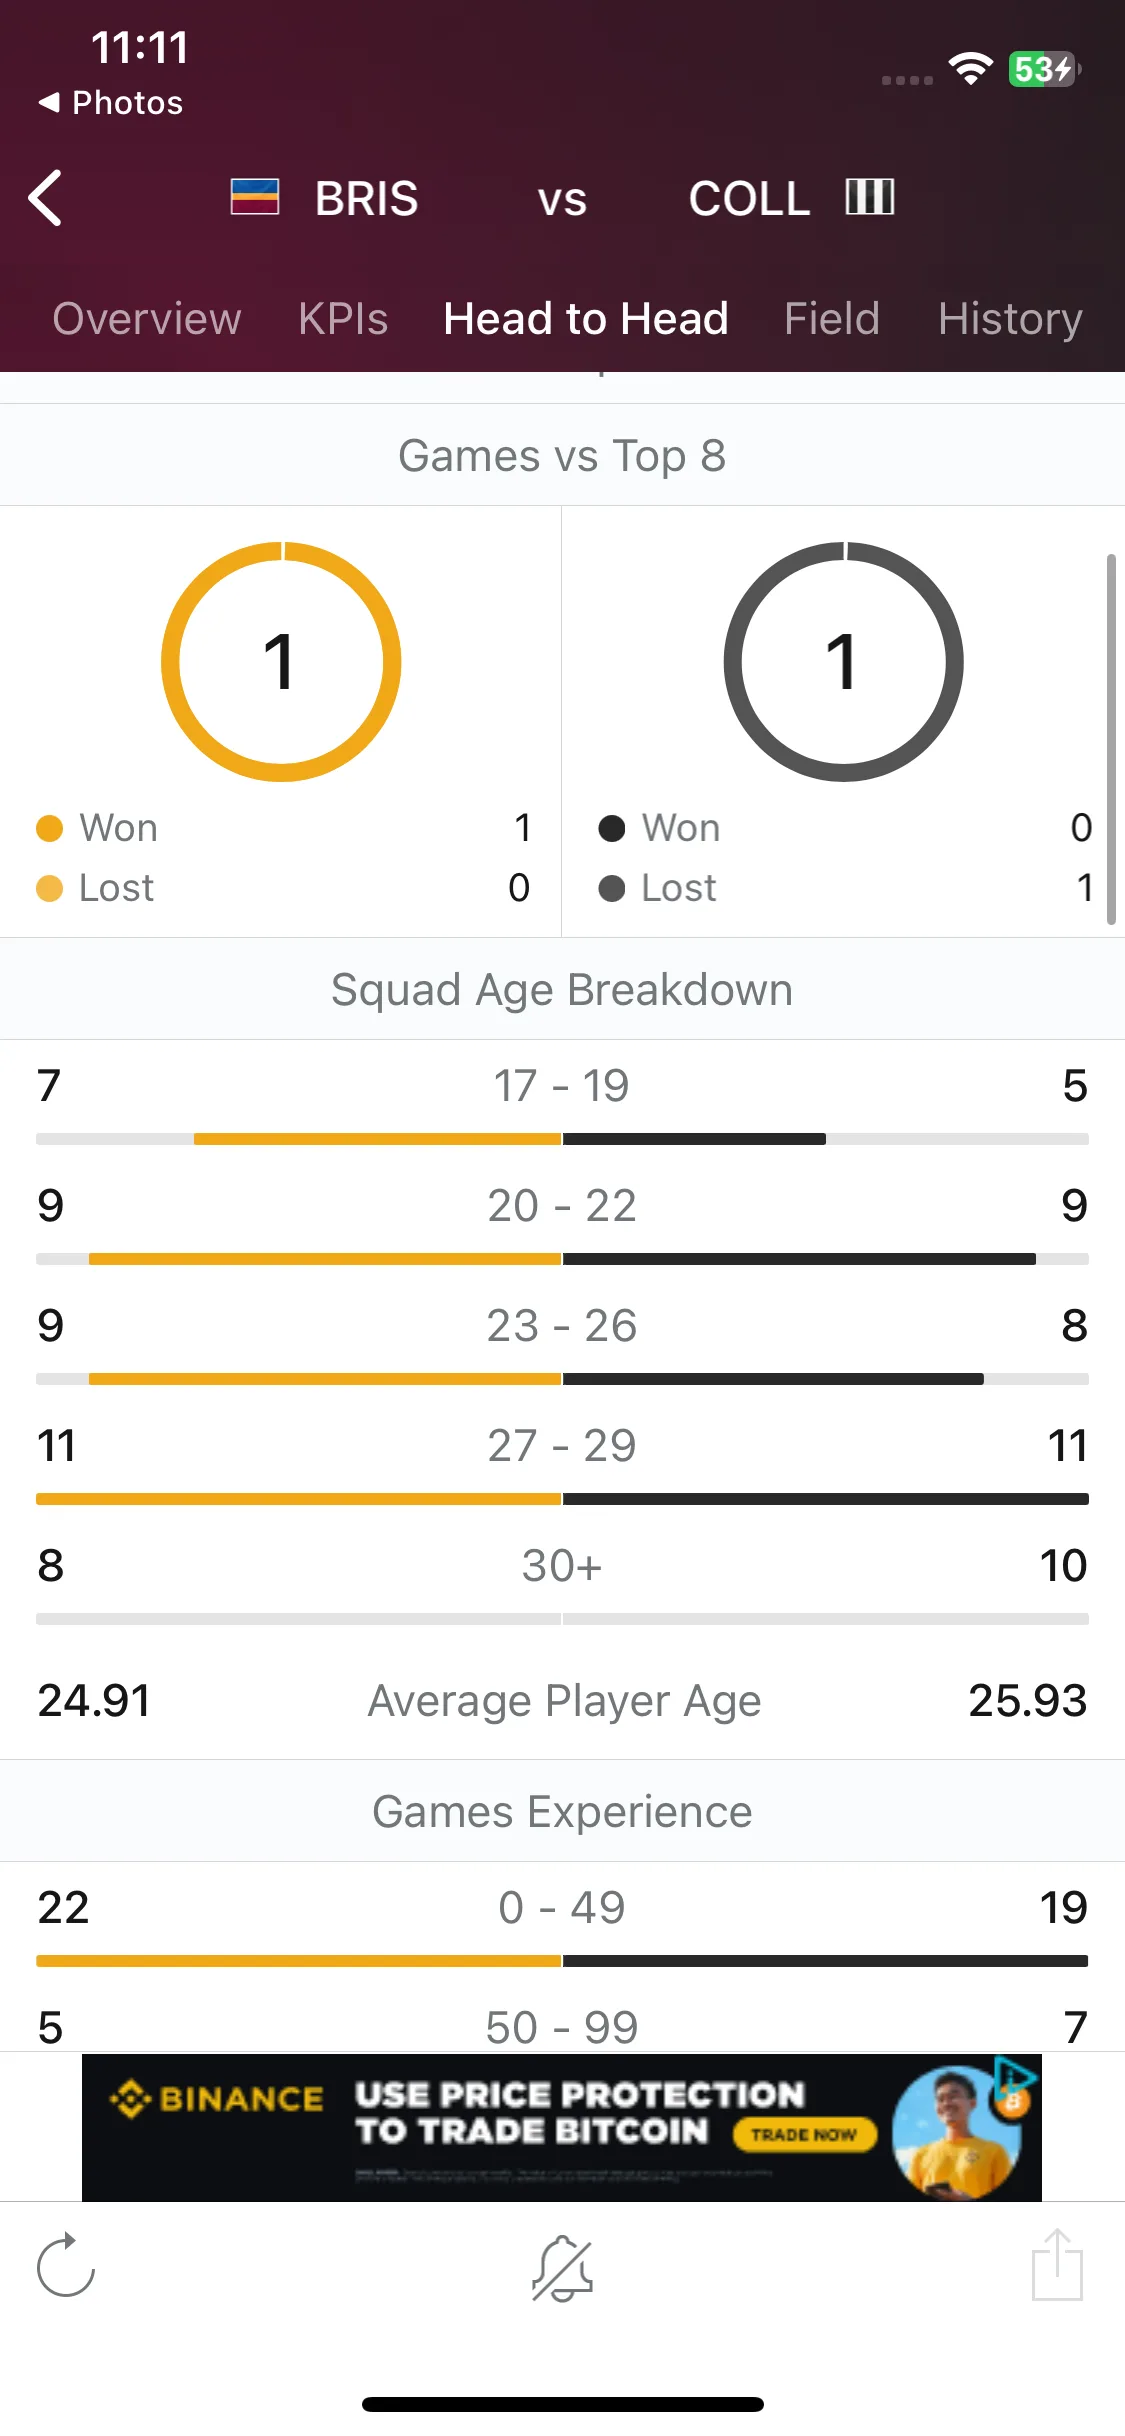Tap the Wi-Fi status icon
The width and height of the screenshot is (1125, 2436).
coord(970,68)
